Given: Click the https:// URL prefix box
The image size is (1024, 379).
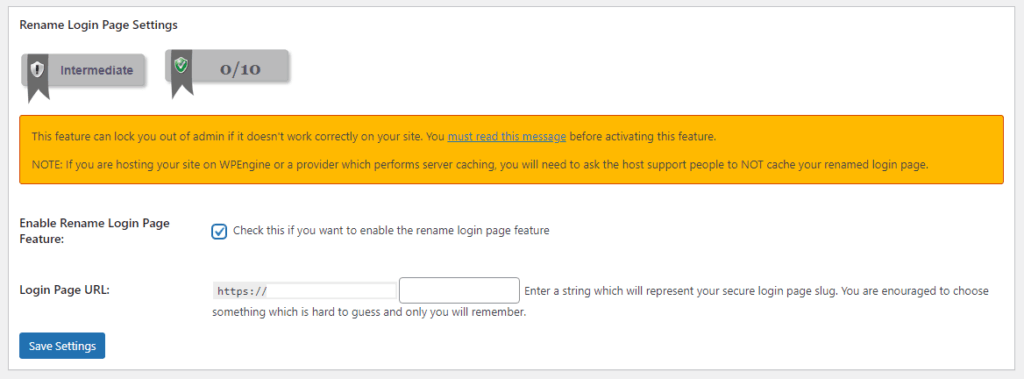Looking at the screenshot, I should [304, 291].
